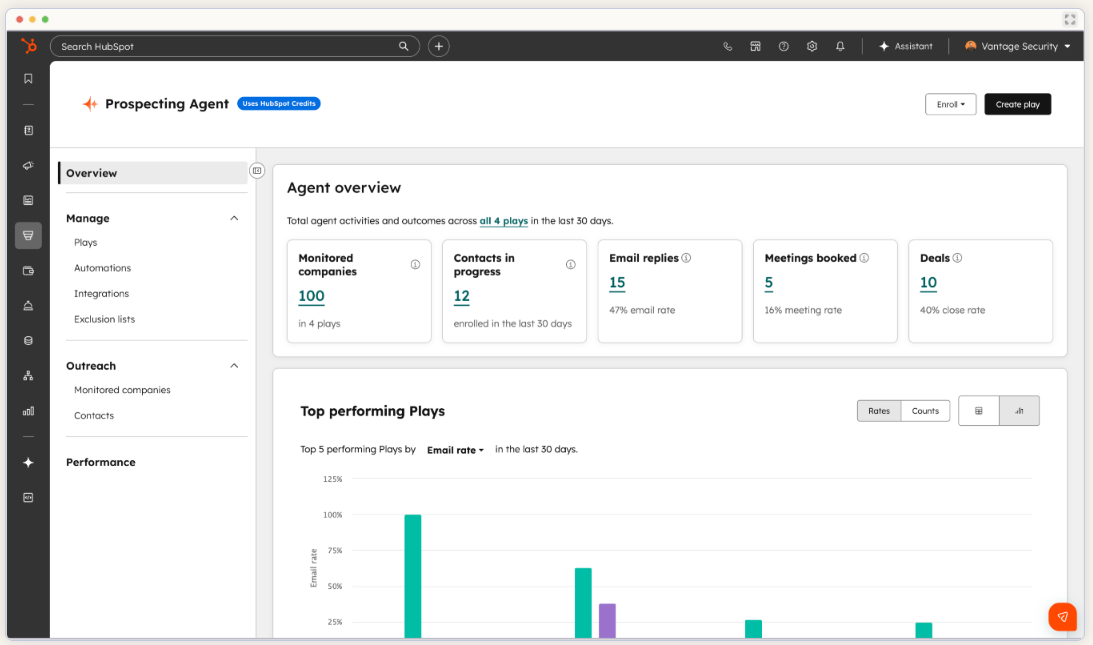Click the '16% meeting rate' text
The image size is (1093, 645).
tap(803, 310)
